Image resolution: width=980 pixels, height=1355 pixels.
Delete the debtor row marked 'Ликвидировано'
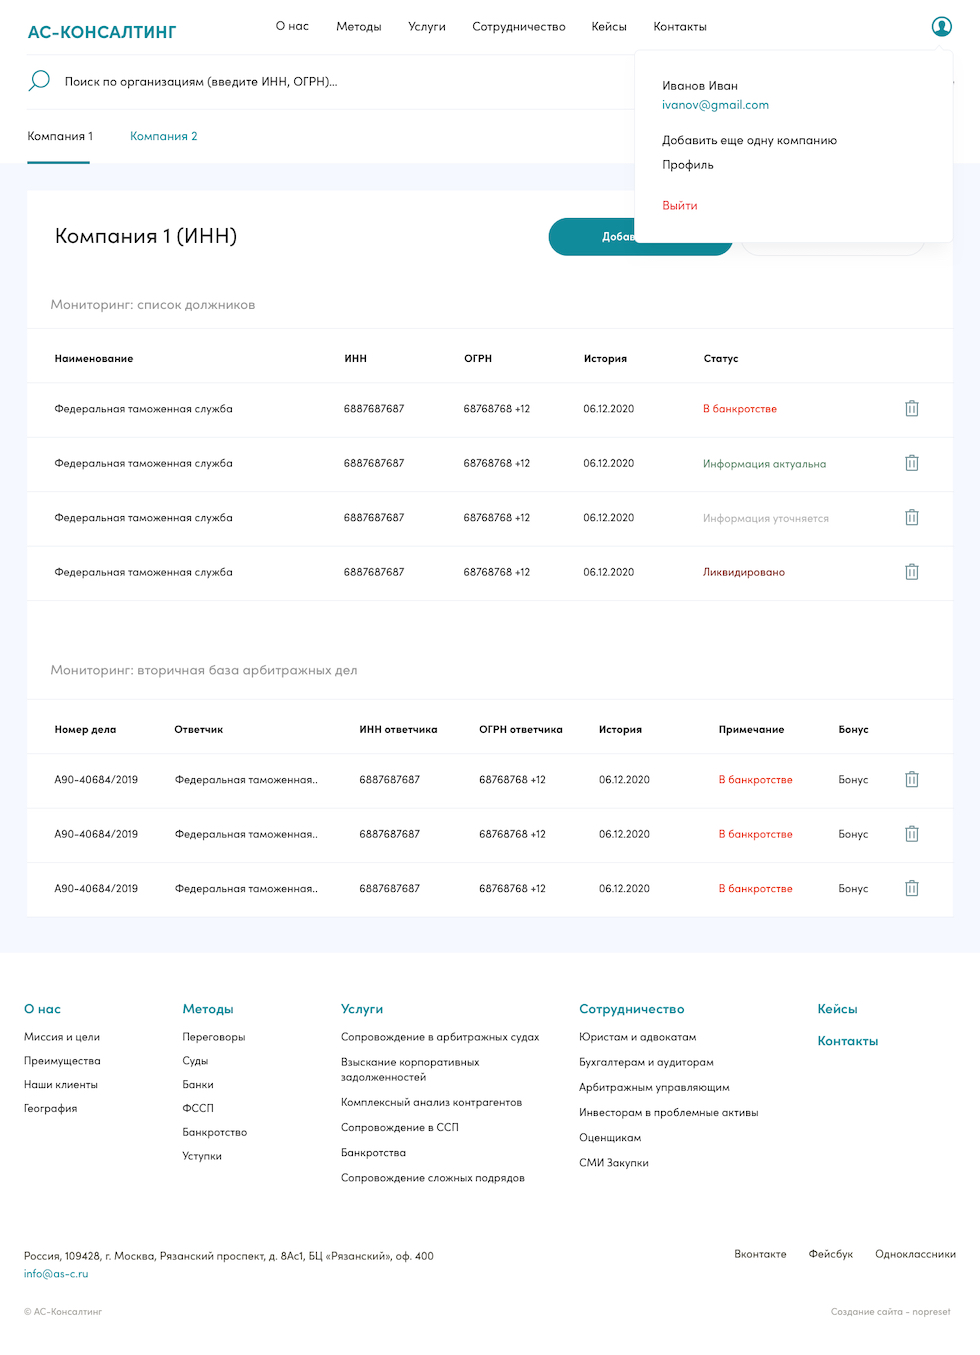point(911,572)
